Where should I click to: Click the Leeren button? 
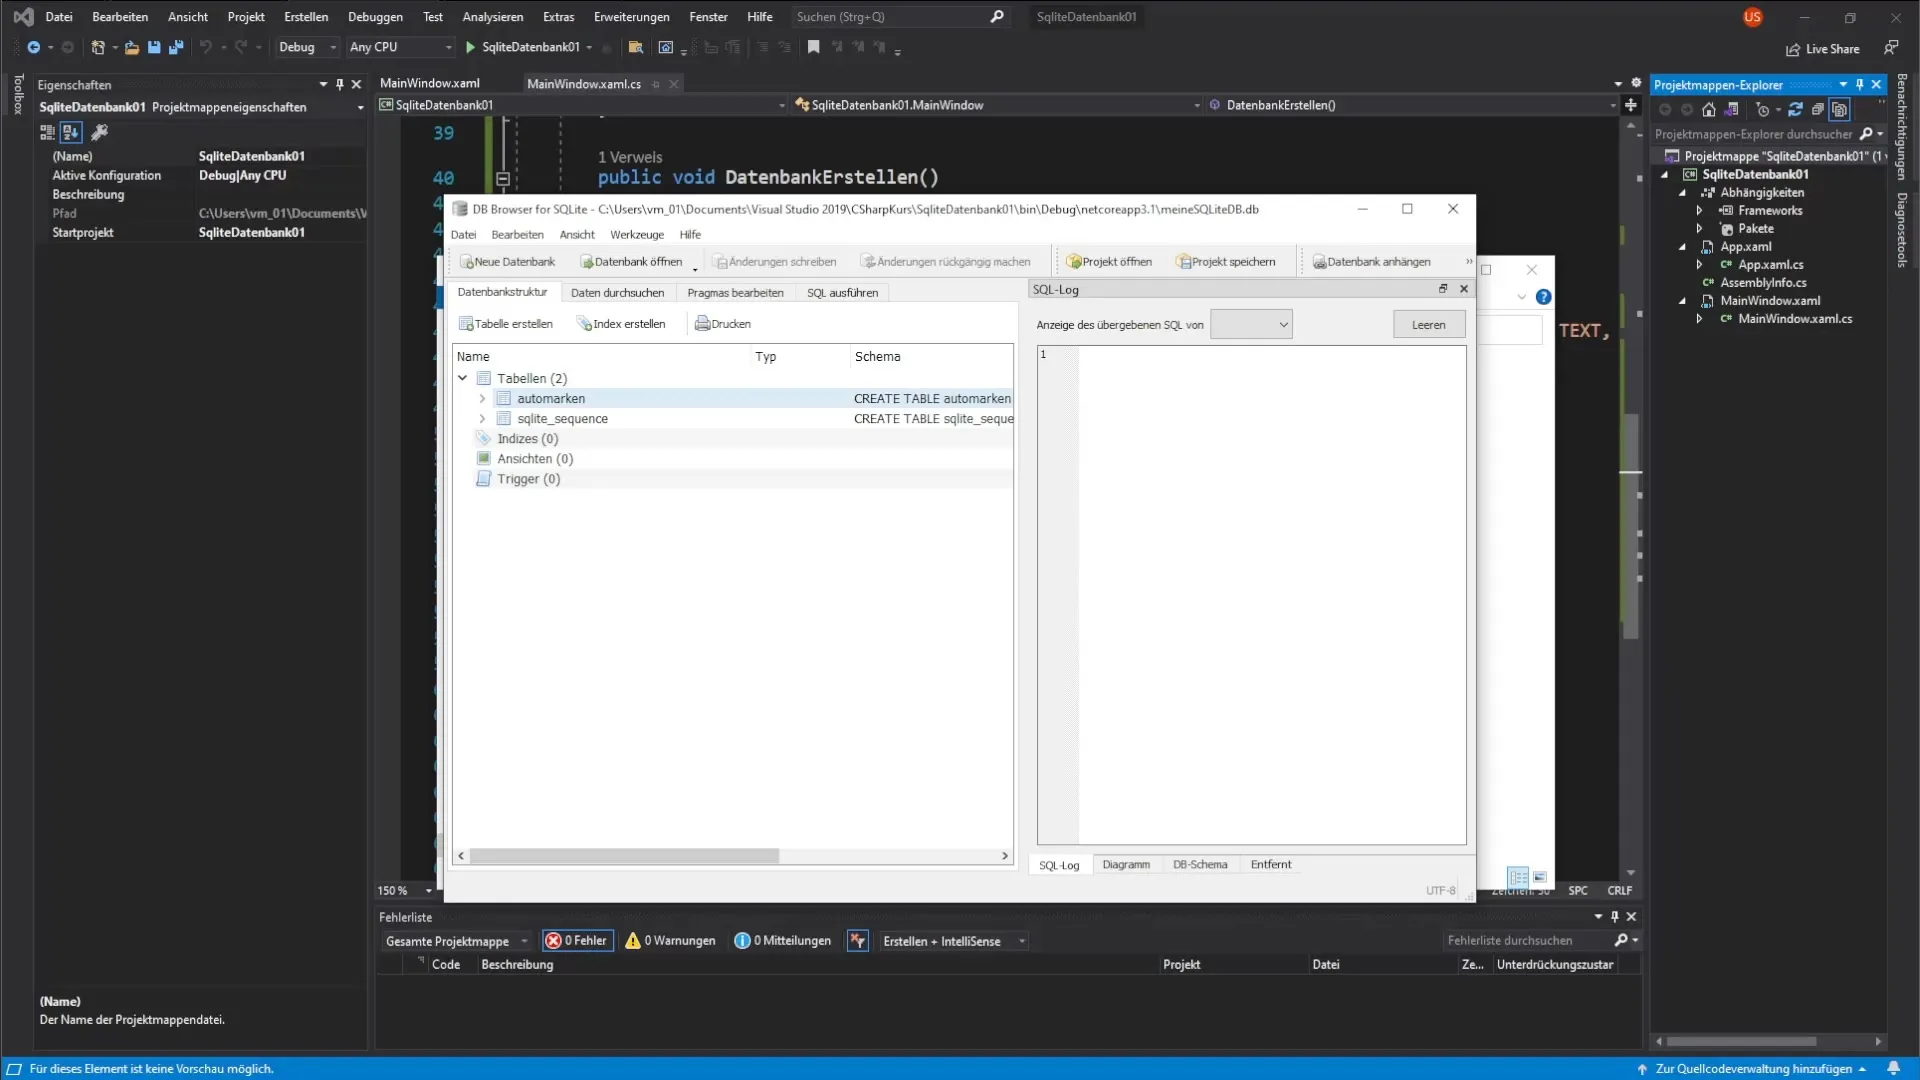[1428, 325]
